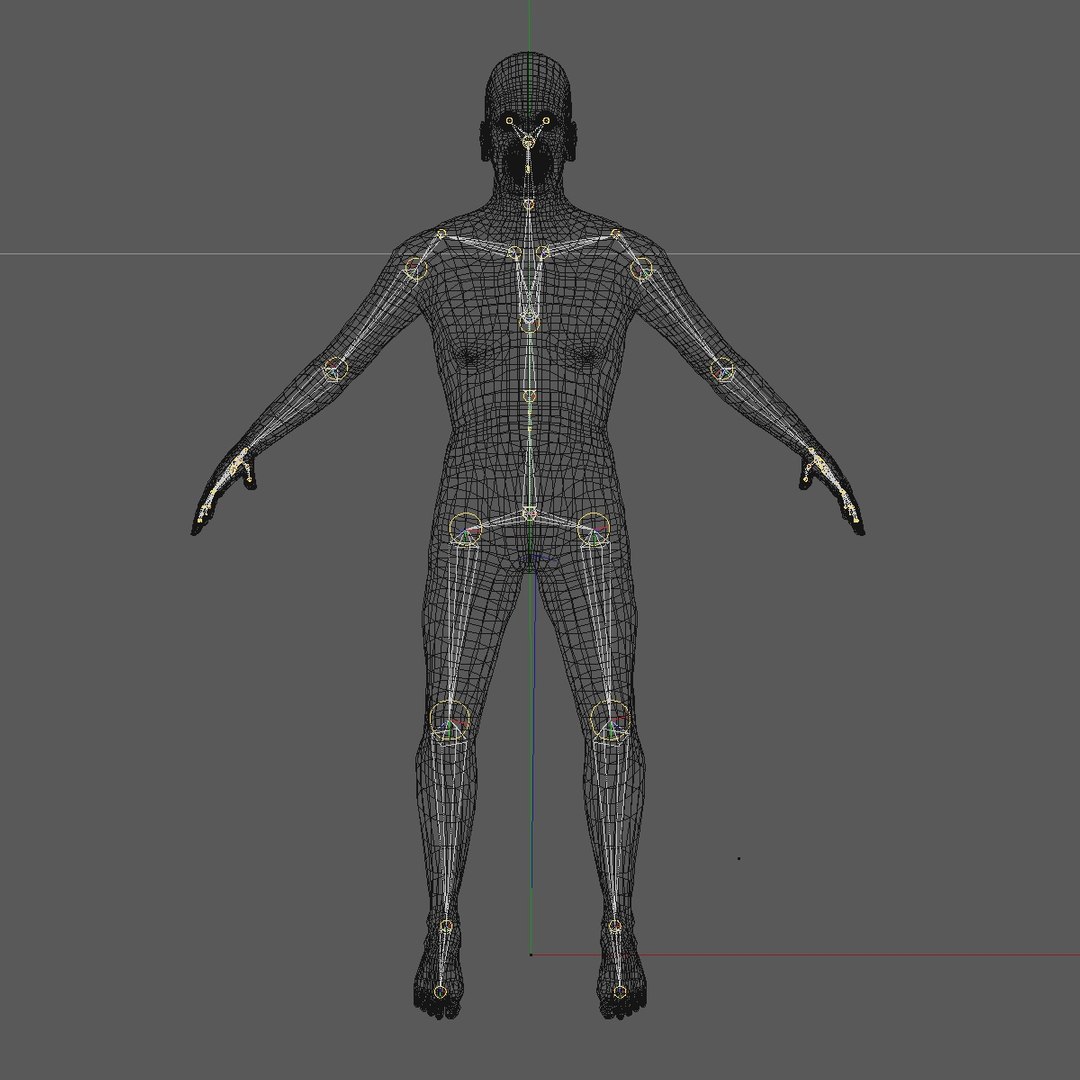This screenshot has height=1080, width=1080.
Task: Select the screen-left elbow joint
Action: [335, 368]
